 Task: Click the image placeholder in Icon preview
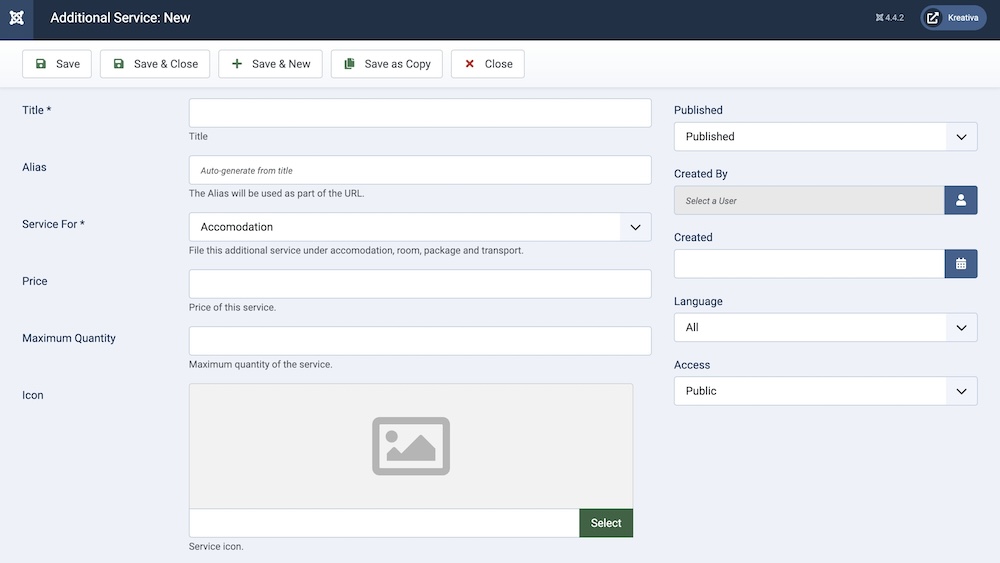point(411,446)
